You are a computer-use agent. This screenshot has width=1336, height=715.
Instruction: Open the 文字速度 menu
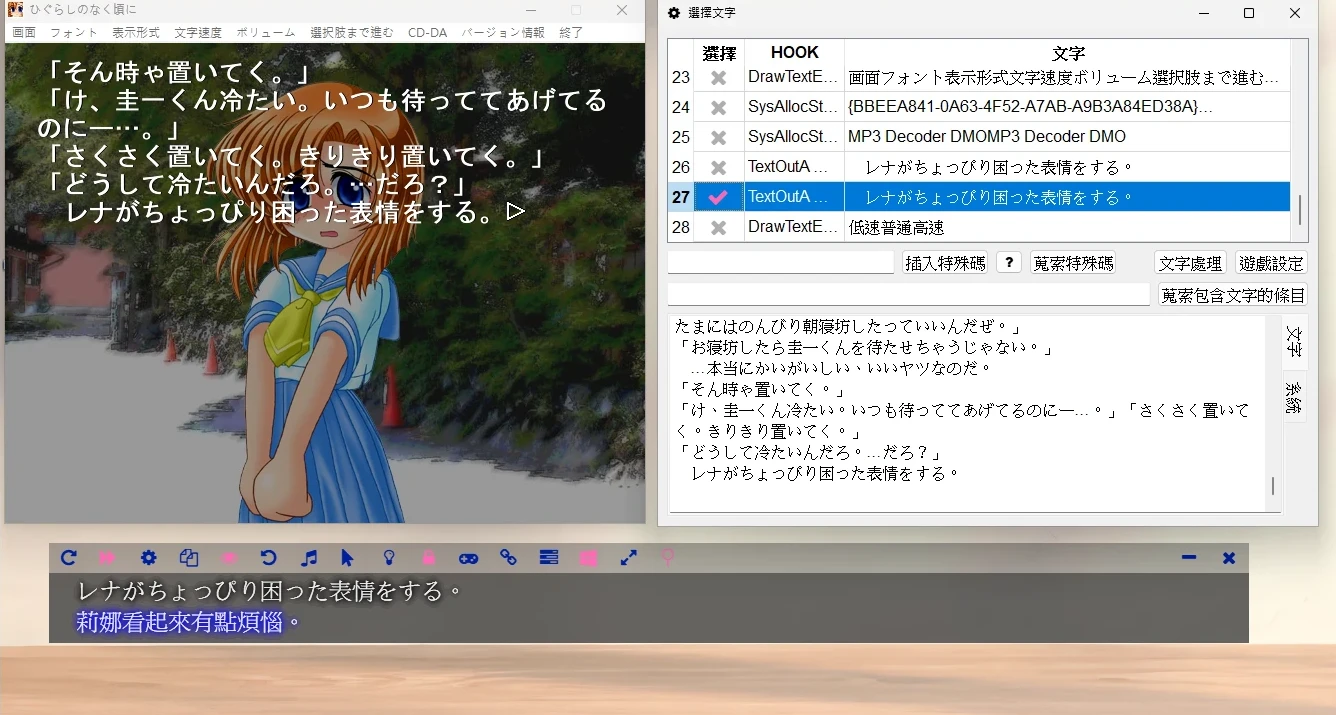point(198,32)
